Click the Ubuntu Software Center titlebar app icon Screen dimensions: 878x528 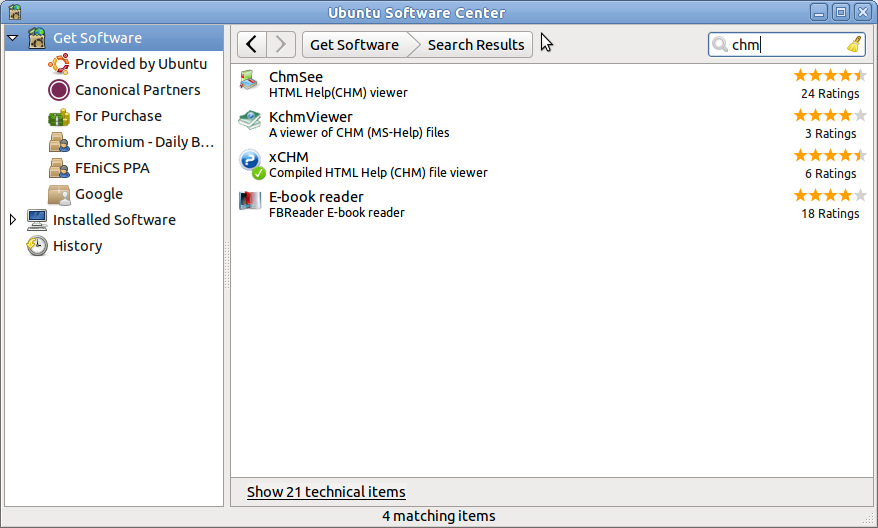tap(15, 12)
